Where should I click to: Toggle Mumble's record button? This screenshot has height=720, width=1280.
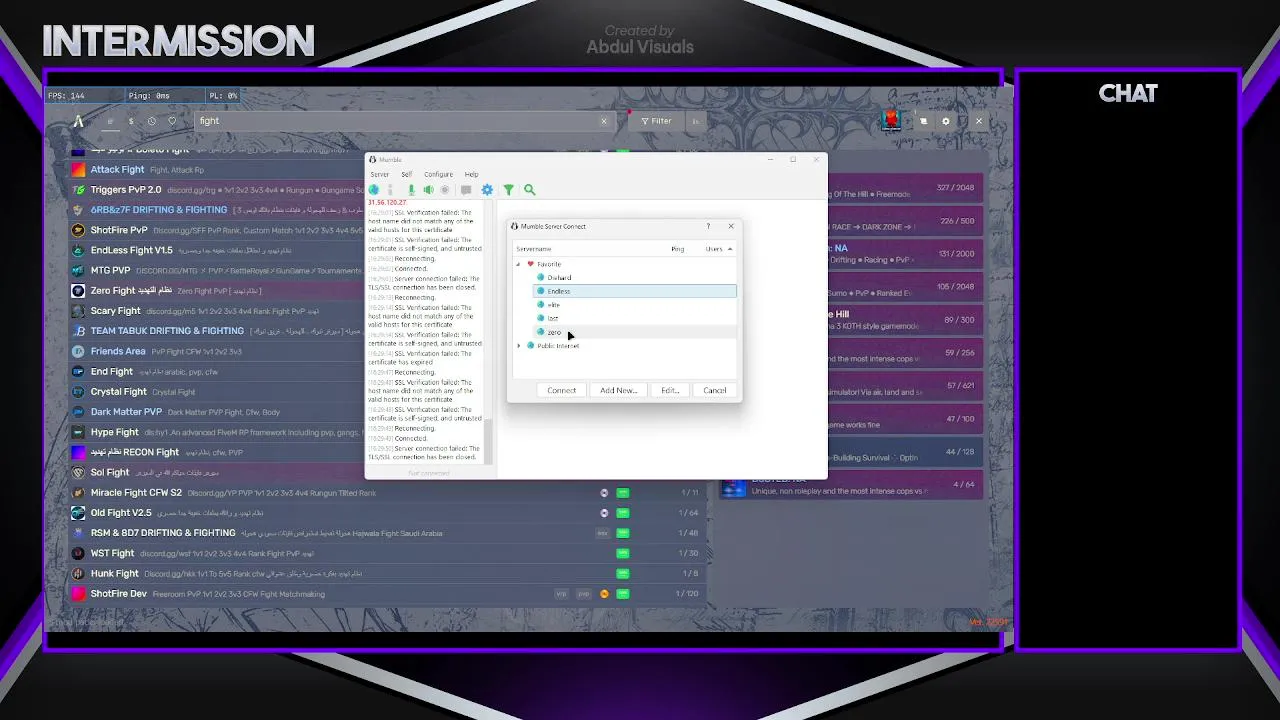coord(445,190)
